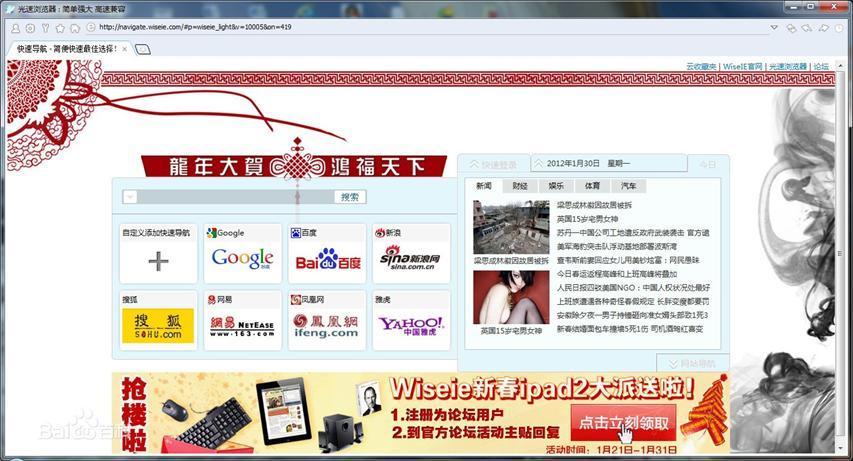Click the page search input field
This screenshot has width=853, height=461.
[x=236, y=197]
